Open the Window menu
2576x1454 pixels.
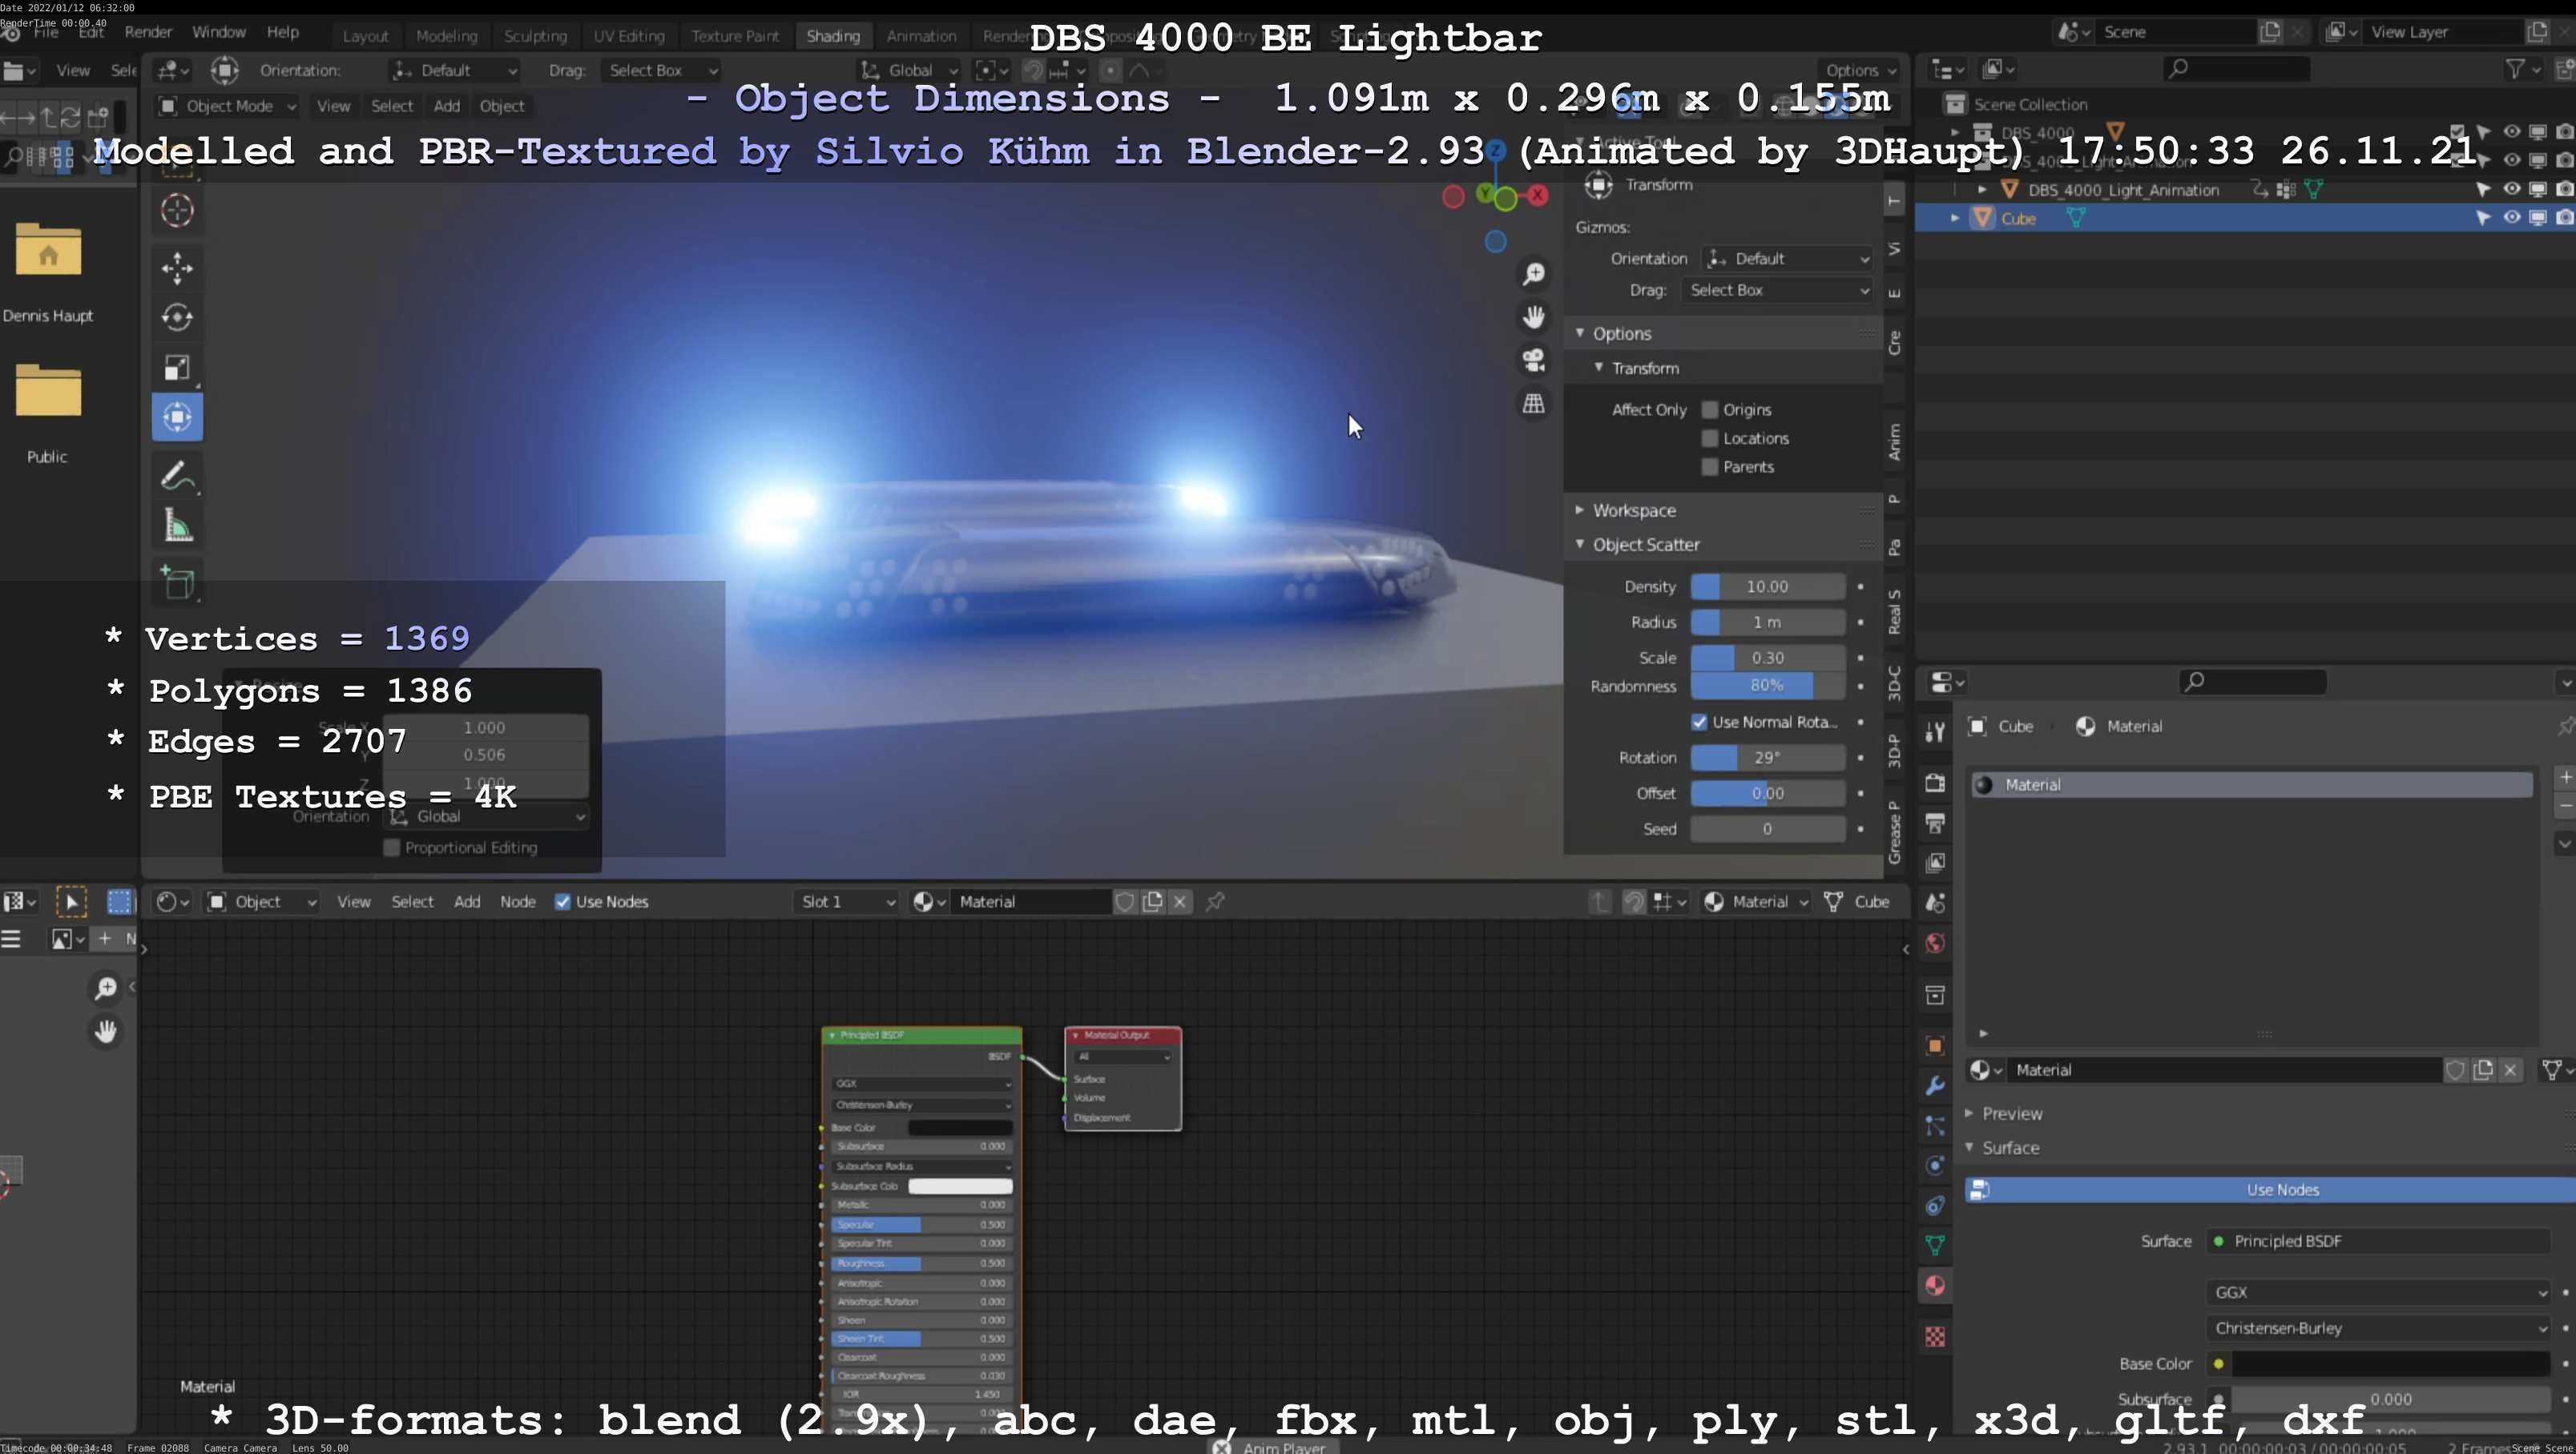click(x=218, y=32)
